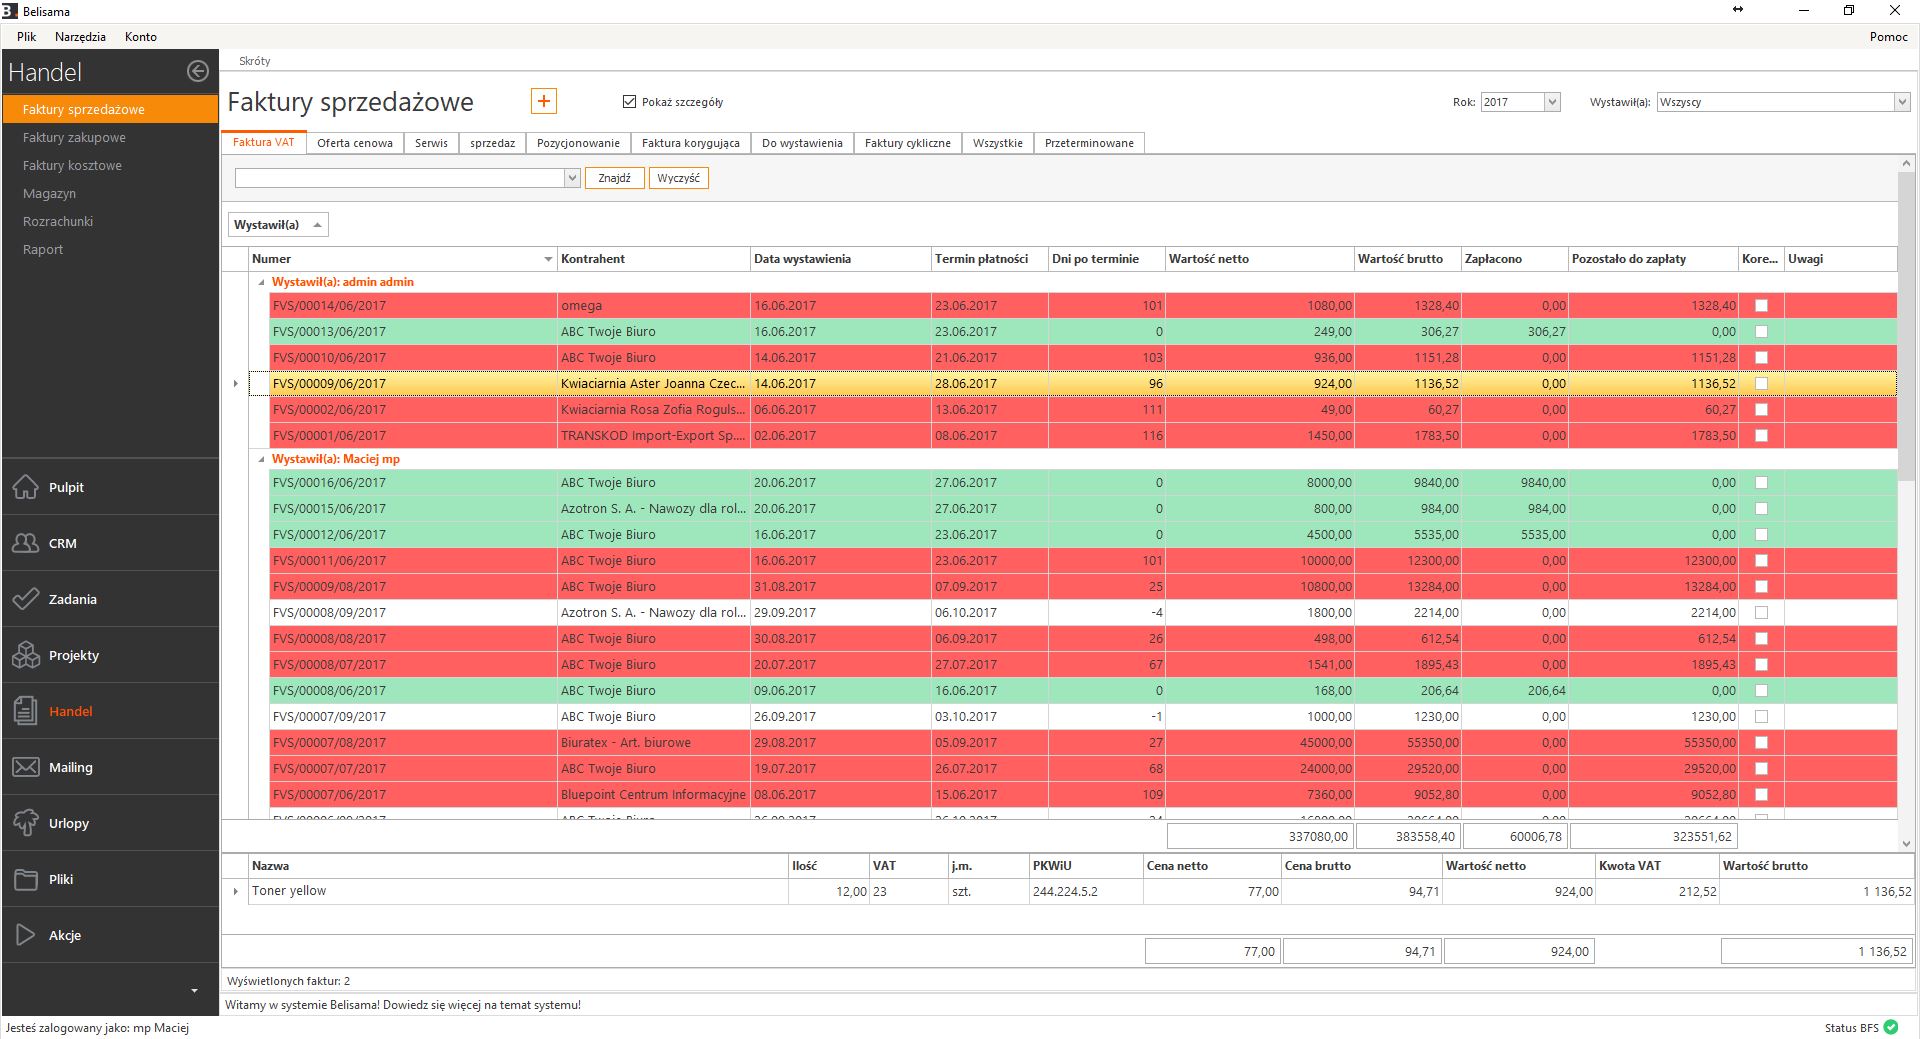Expand the Wystawił(a) Wszyscy dropdown

(1900, 102)
